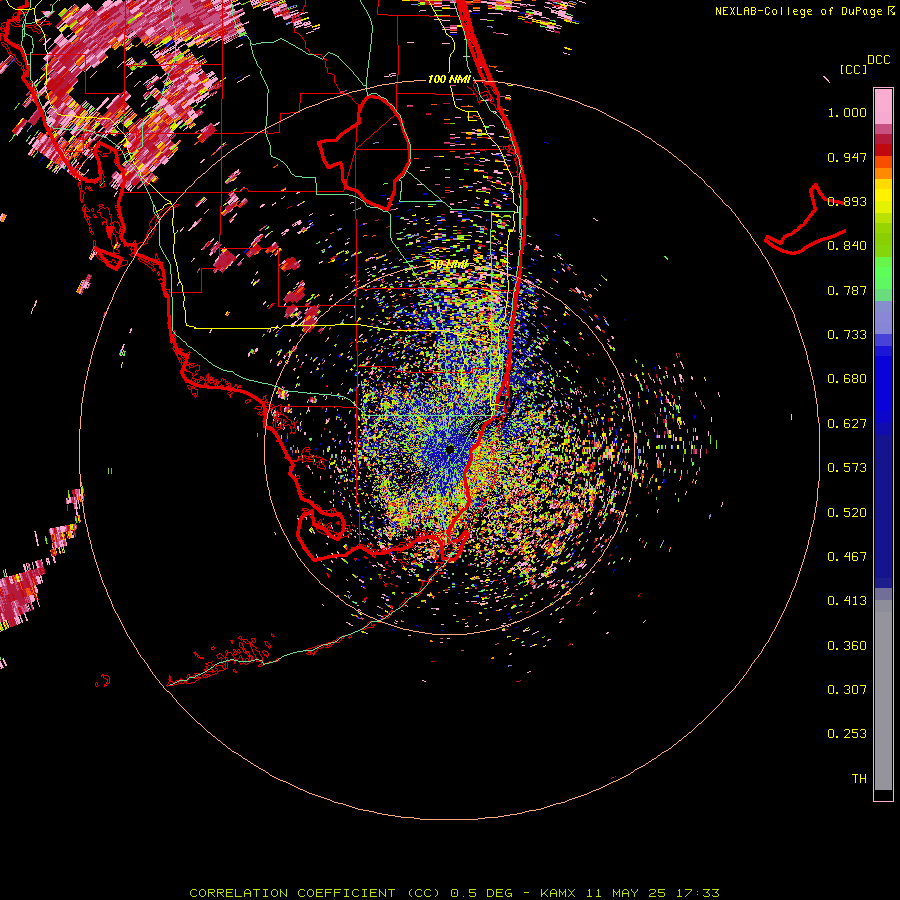Image resolution: width=900 pixels, height=900 pixels.
Task: Select the 0.520 legend value
Action: [847, 513]
